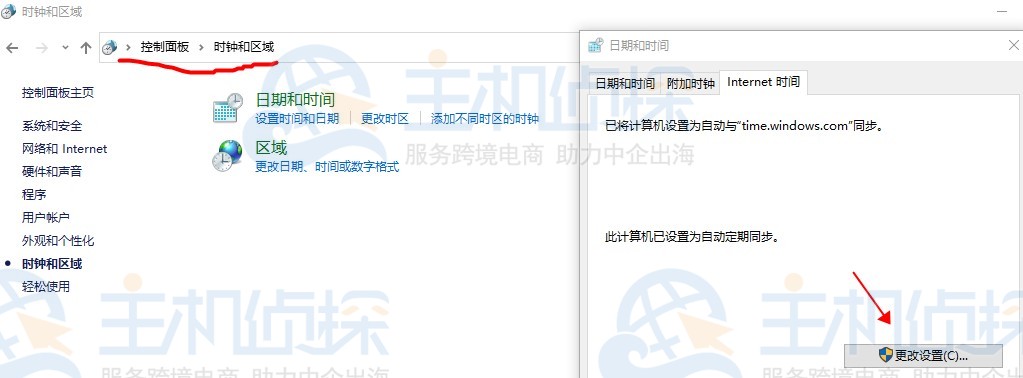Expand chevron before 时钟和区域 breadcrumb
The image size is (1023, 378).
pos(202,47)
